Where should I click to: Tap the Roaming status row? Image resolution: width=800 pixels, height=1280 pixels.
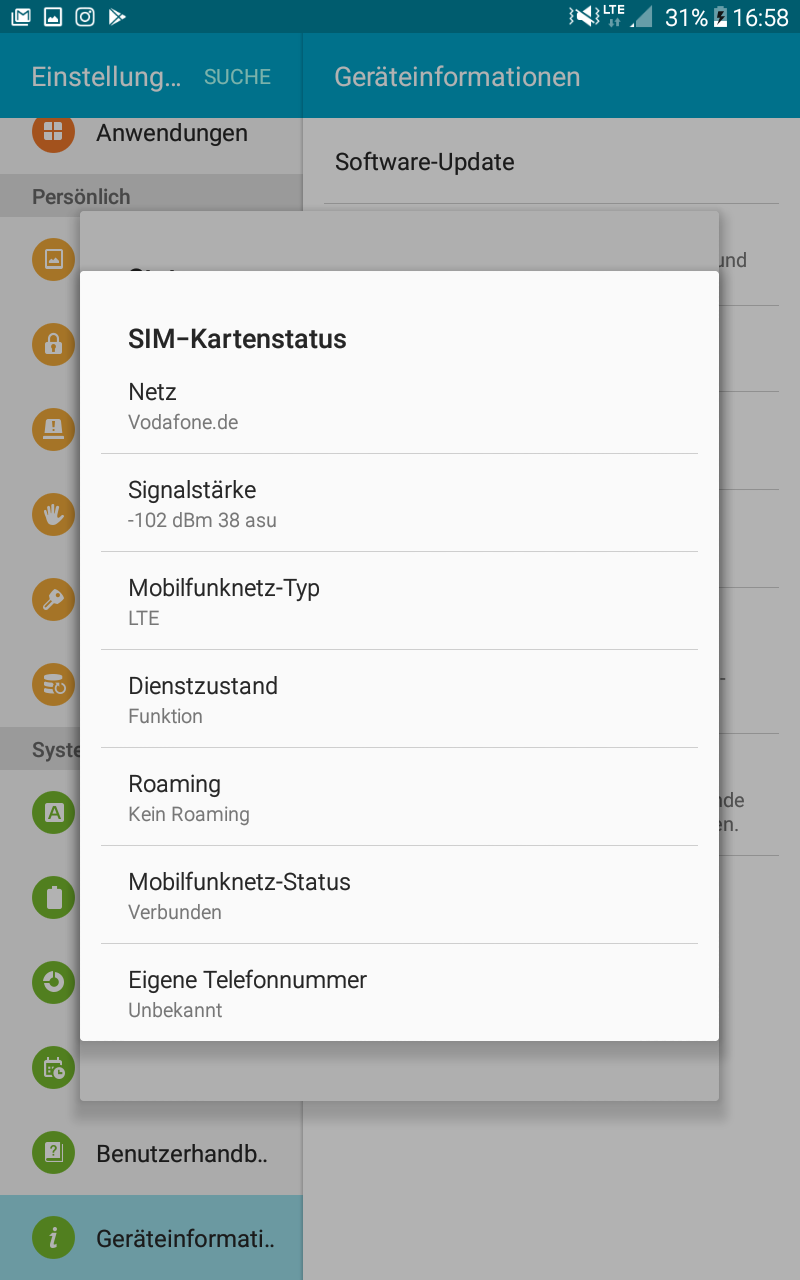click(399, 798)
